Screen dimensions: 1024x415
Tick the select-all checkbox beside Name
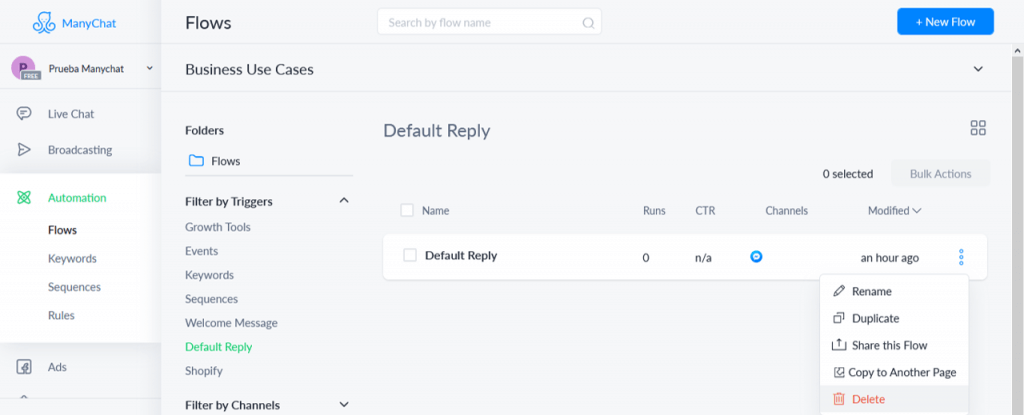tap(407, 210)
